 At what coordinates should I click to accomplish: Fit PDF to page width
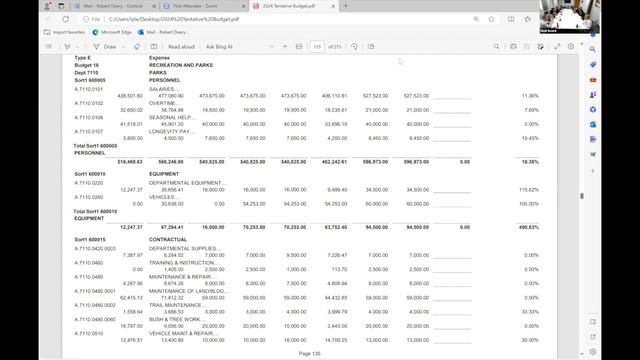tap(299, 47)
